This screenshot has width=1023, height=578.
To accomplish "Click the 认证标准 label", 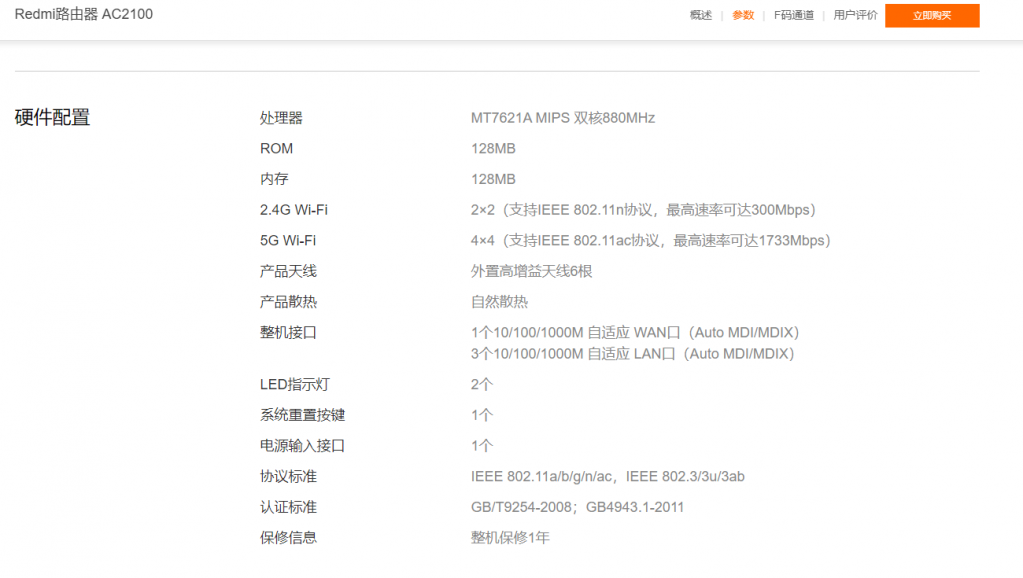I will [288, 508].
